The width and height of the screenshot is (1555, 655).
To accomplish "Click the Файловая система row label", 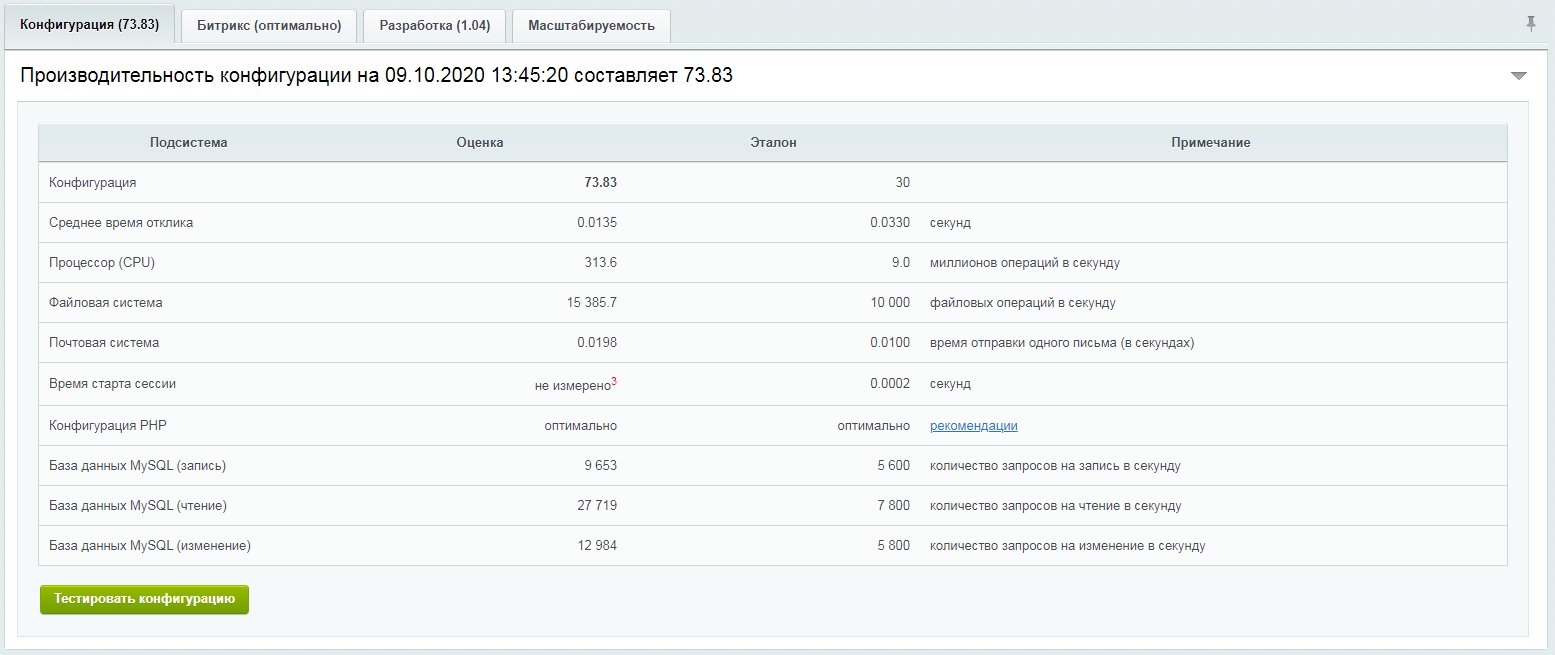I will (106, 302).
